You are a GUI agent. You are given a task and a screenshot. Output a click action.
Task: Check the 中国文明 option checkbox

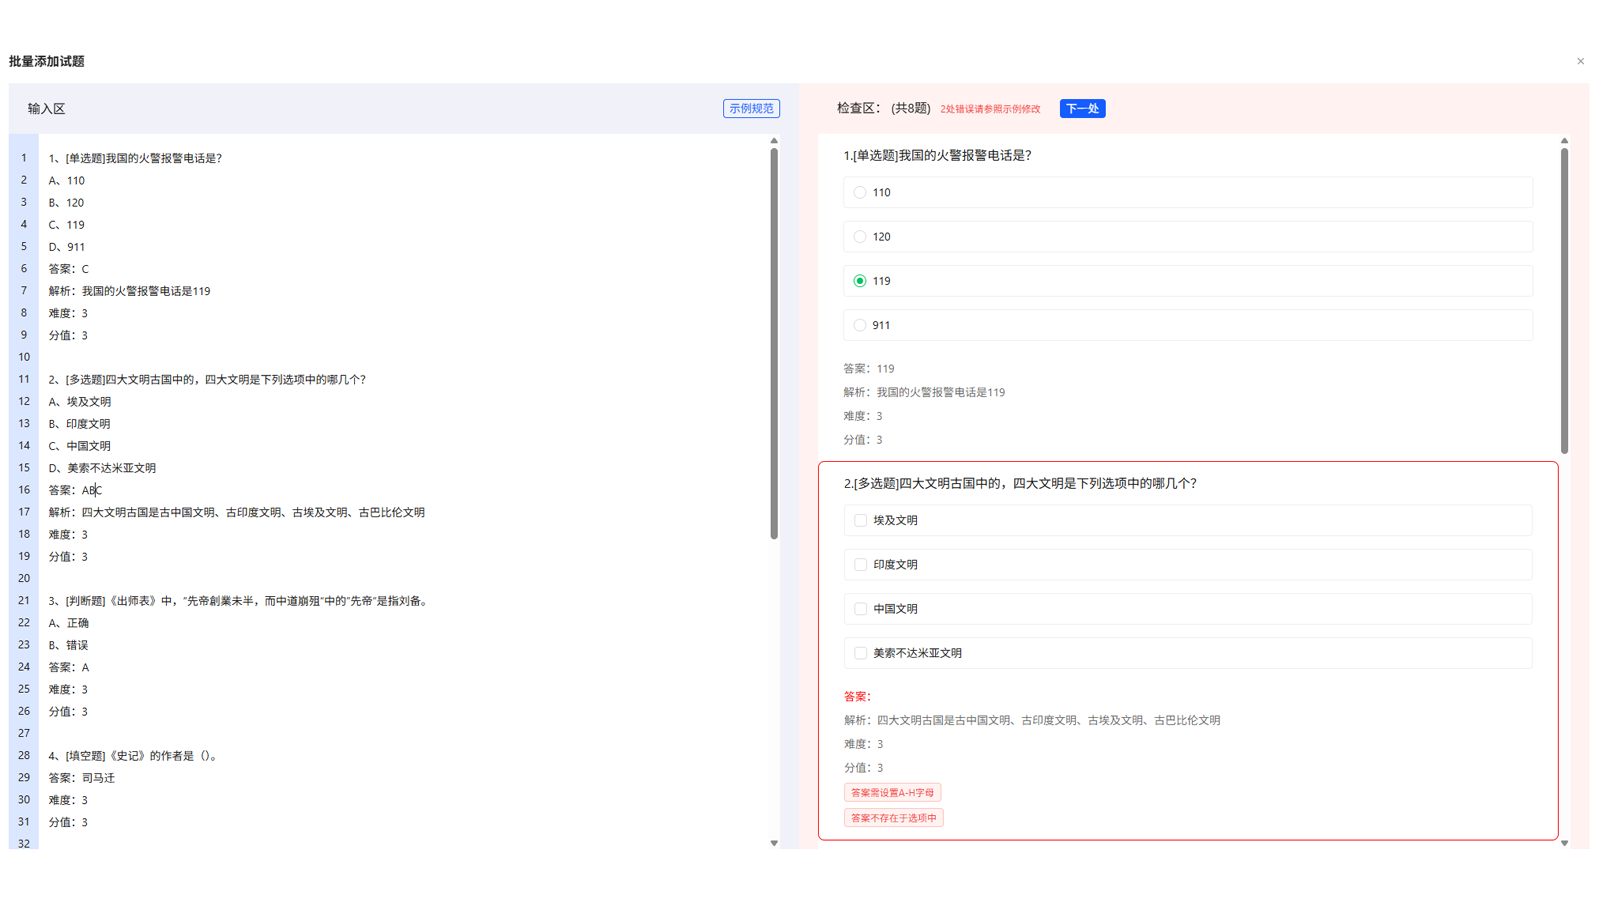pos(861,608)
